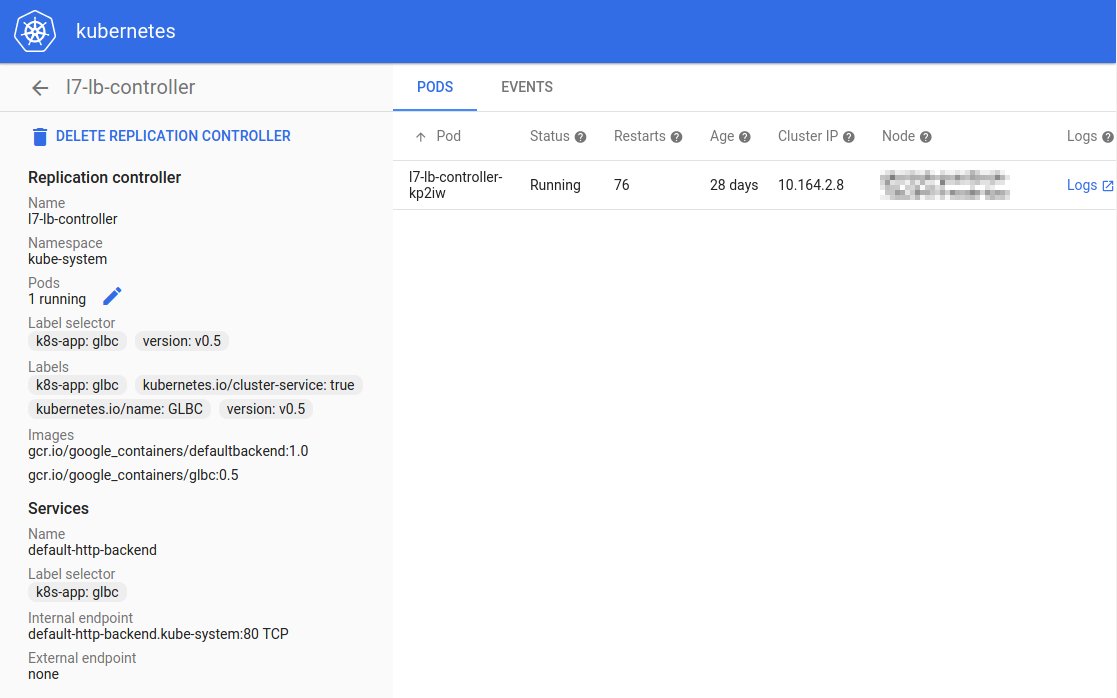Open help icon next to Status
This screenshot has height=698, width=1117.
click(580, 137)
